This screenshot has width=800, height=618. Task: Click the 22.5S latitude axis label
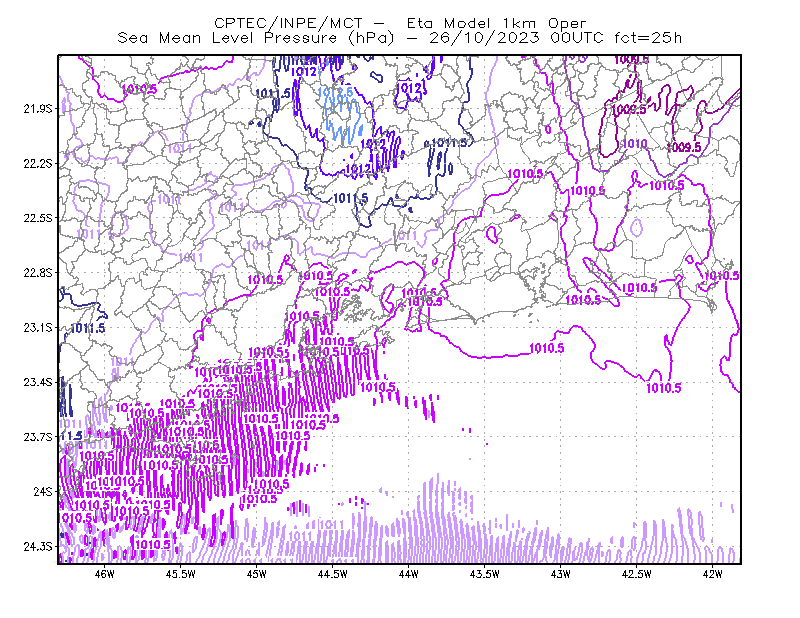(x=38, y=218)
